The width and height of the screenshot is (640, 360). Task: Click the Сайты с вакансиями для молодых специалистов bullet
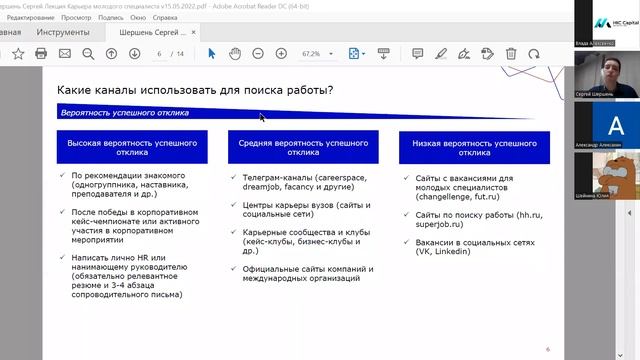(464, 187)
